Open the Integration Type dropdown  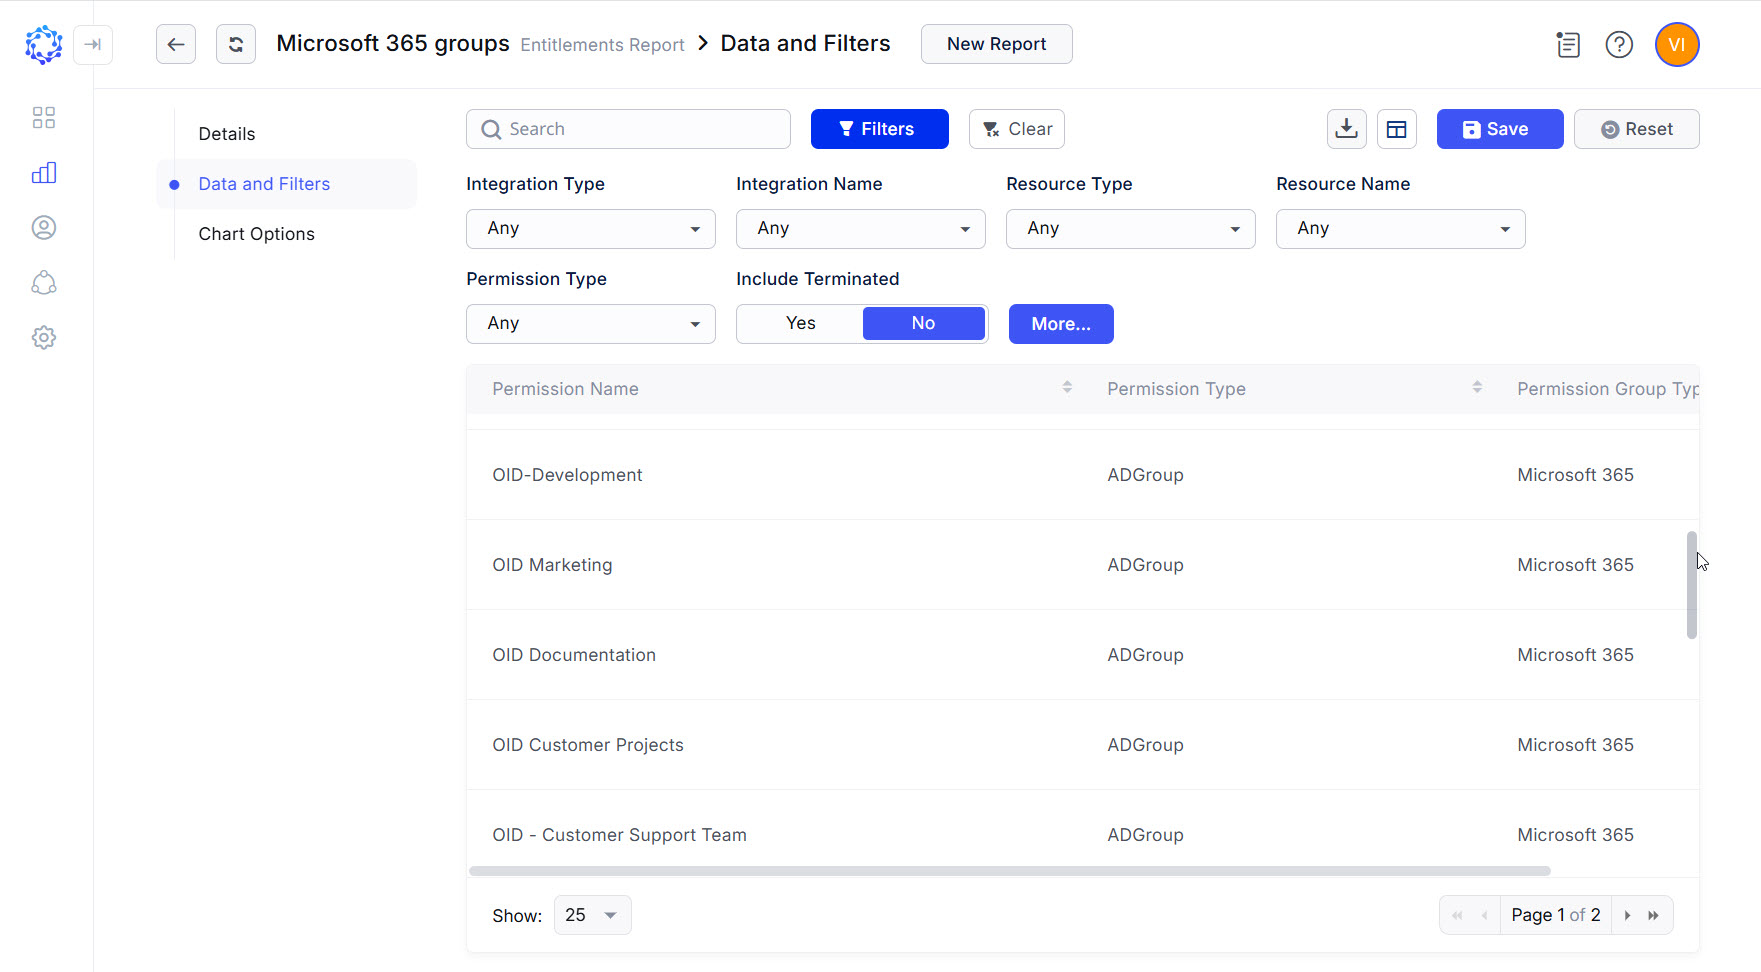pyautogui.click(x=590, y=228)
